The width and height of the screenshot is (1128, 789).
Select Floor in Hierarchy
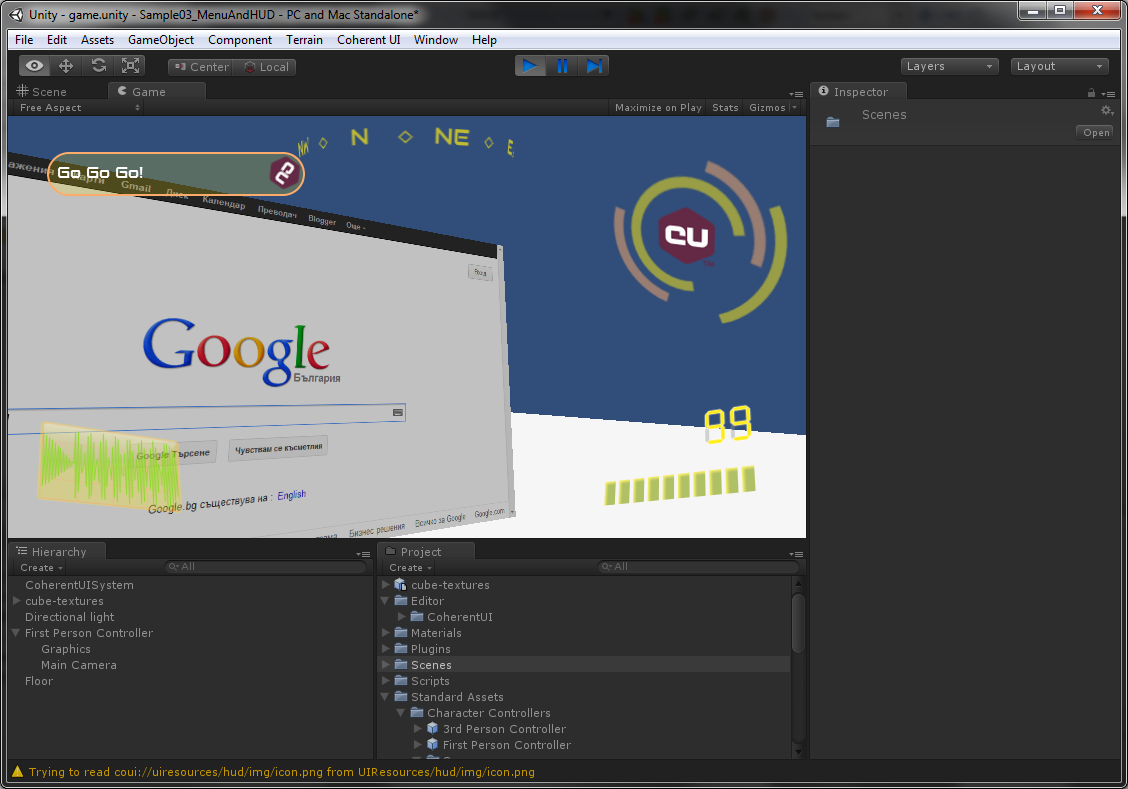click(x=39, y=681)
